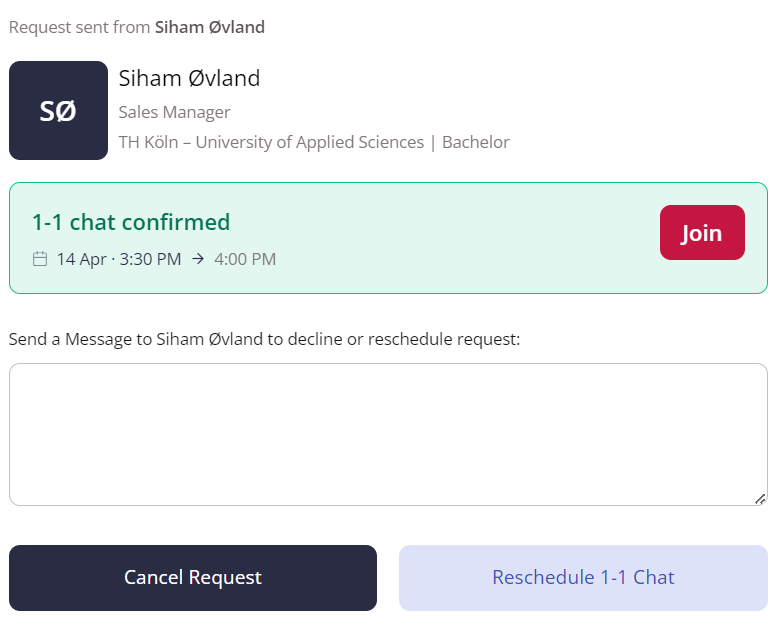Screen dimensions: 782x625
Task: Click the calendar icon beside 14 Apr
Action: [x=40, y=259]
